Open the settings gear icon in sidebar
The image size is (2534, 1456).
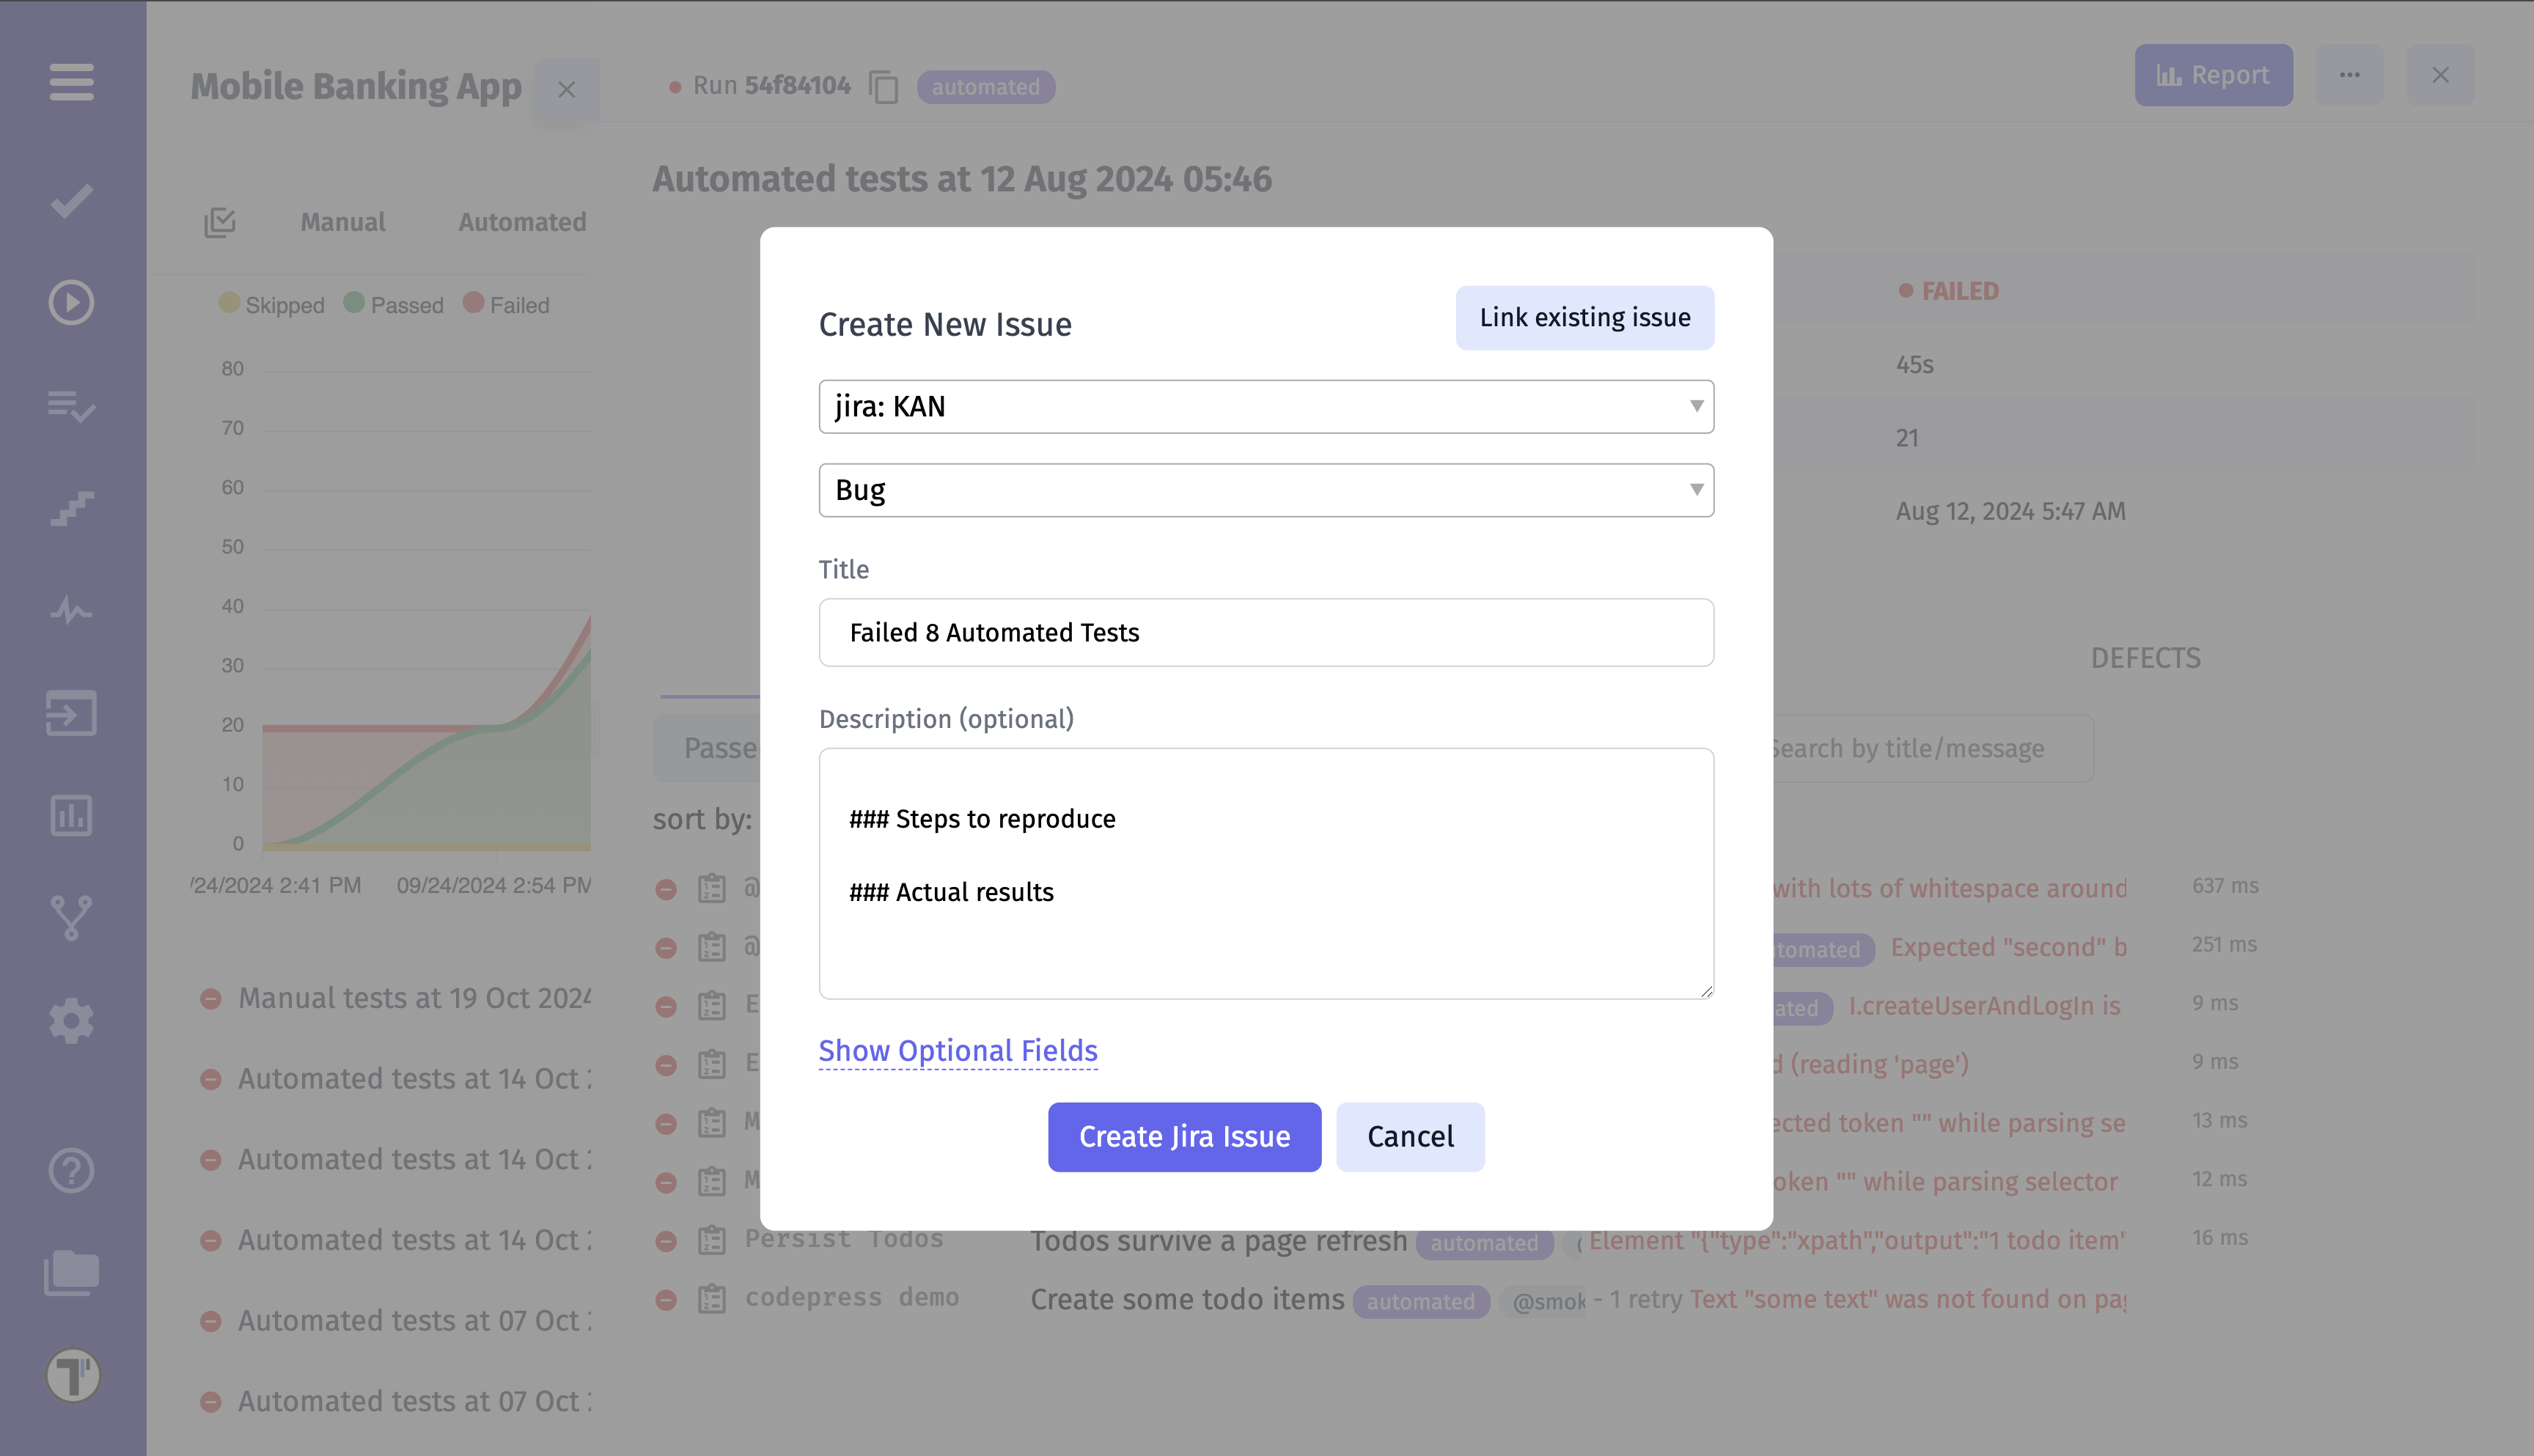point(71,1019)
